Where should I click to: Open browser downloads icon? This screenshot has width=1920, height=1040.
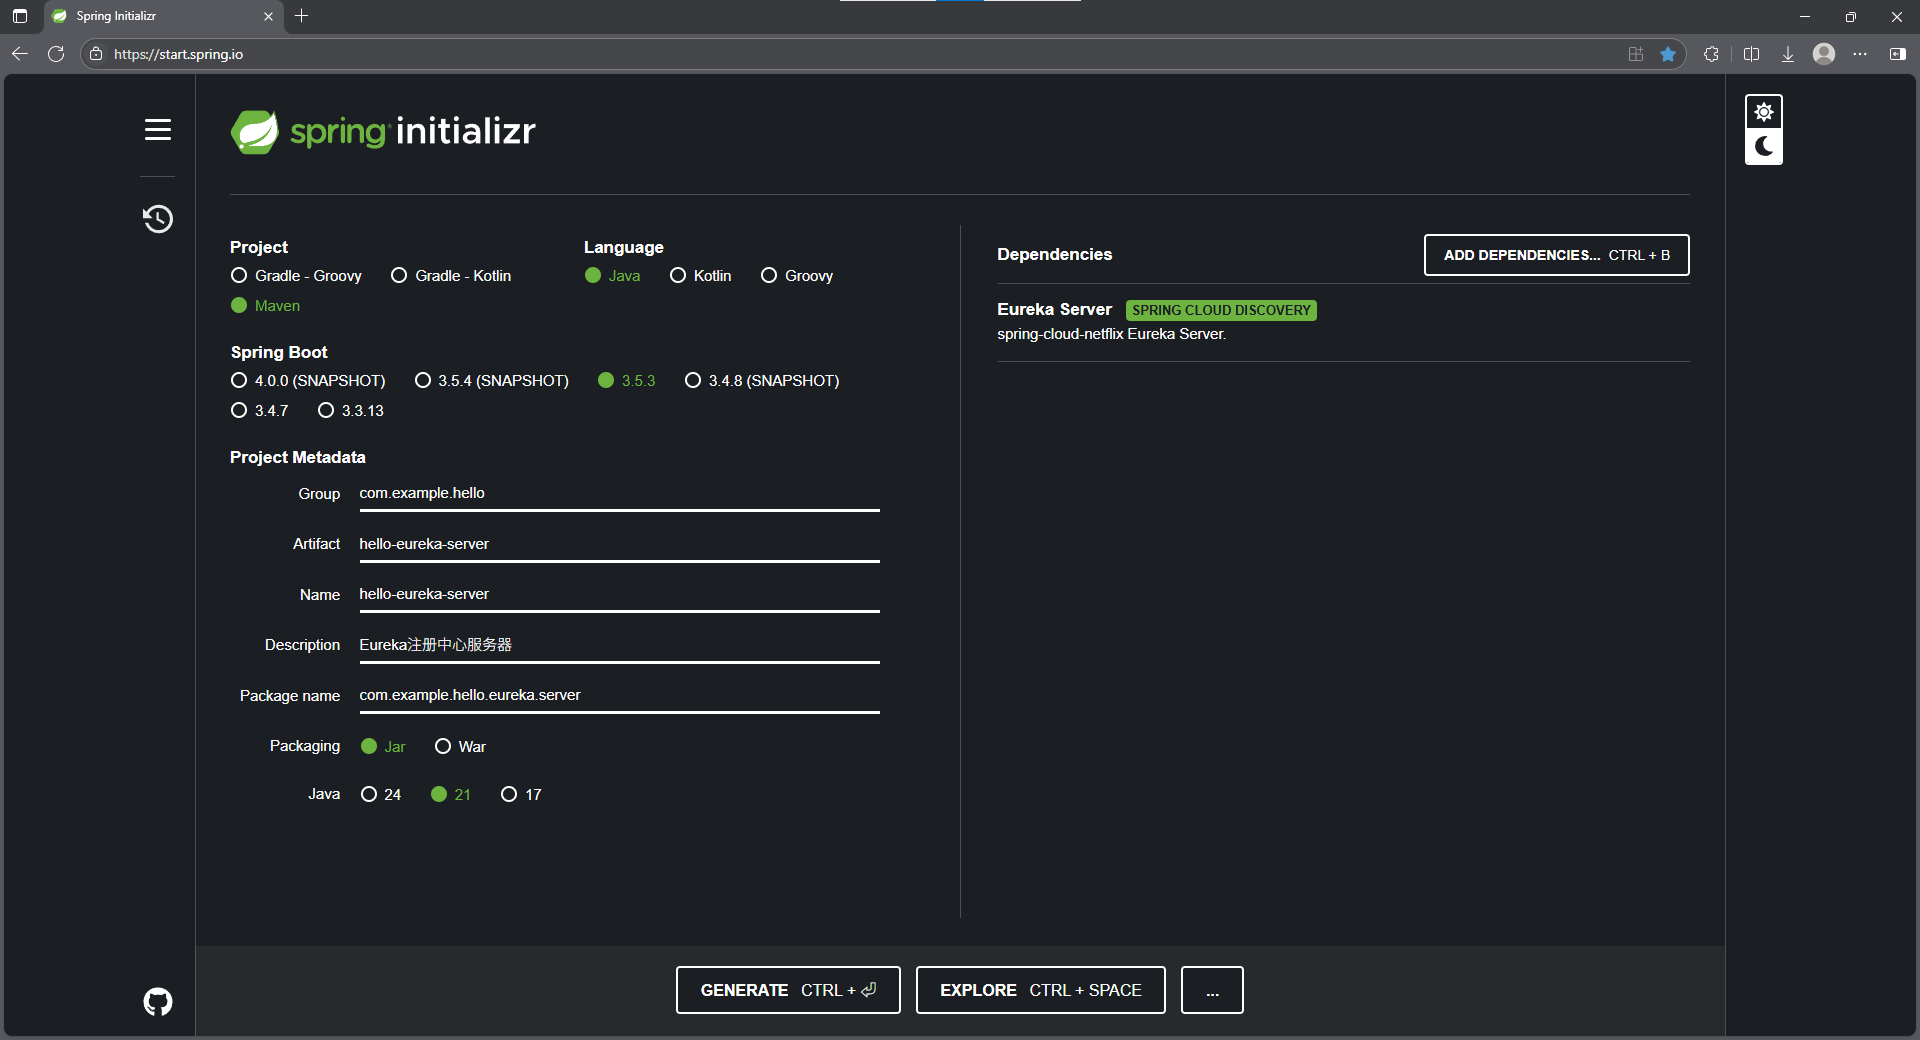click(x=1788, y=54)
